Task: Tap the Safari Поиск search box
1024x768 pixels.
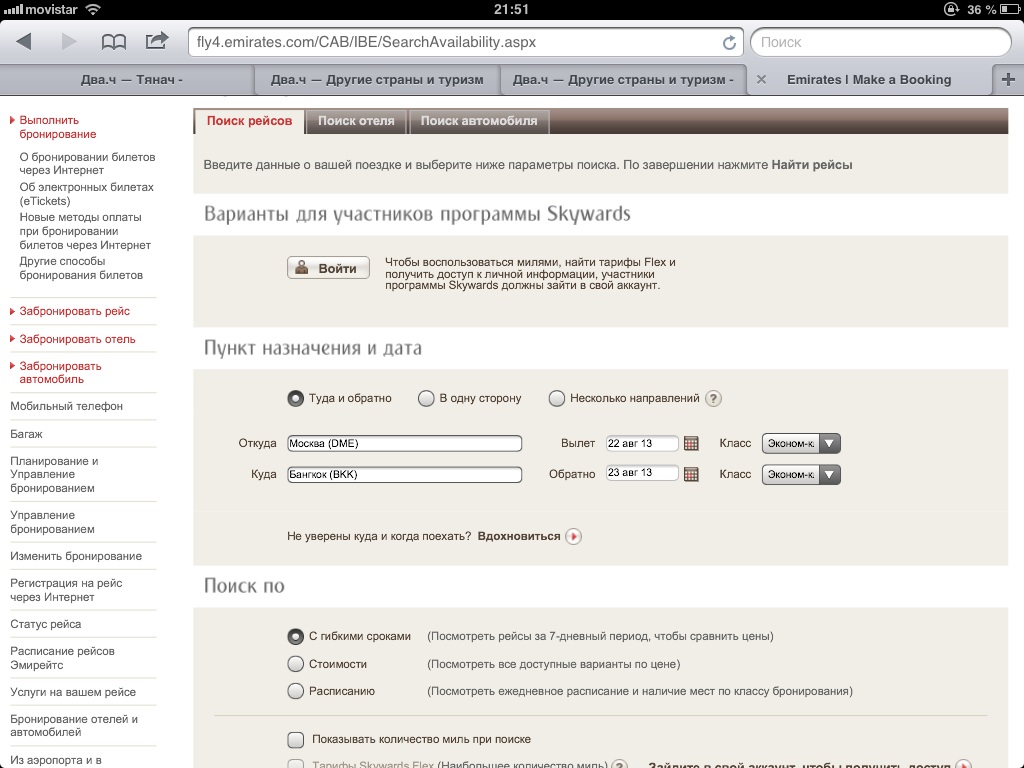Action: tap(880, 42)
